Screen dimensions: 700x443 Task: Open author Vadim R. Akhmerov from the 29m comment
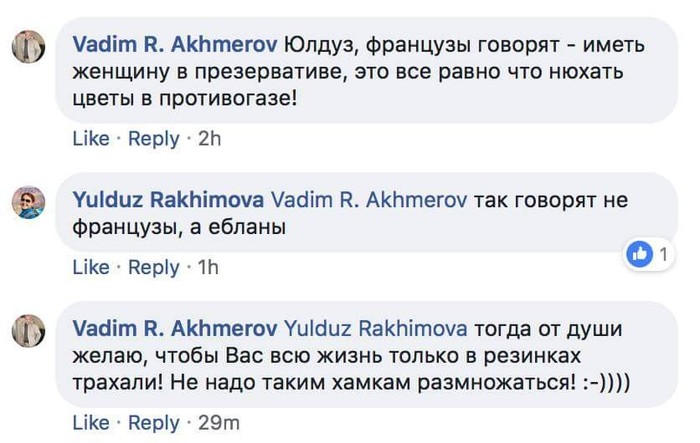coord(176,327)
